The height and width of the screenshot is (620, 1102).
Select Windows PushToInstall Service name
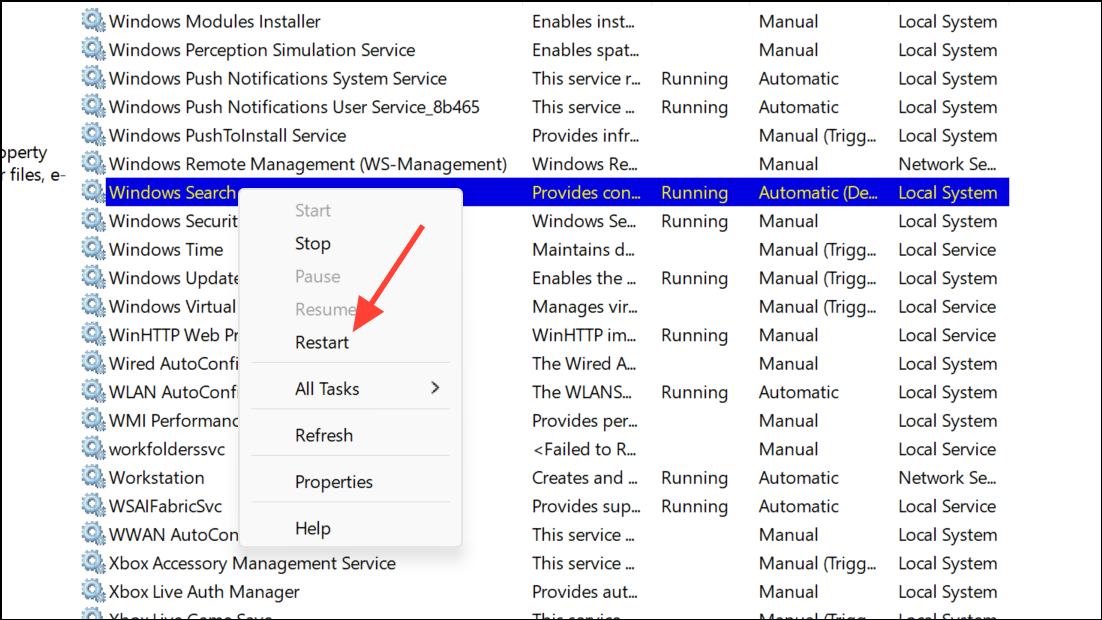pyautogui.click(x=227, y=136)
